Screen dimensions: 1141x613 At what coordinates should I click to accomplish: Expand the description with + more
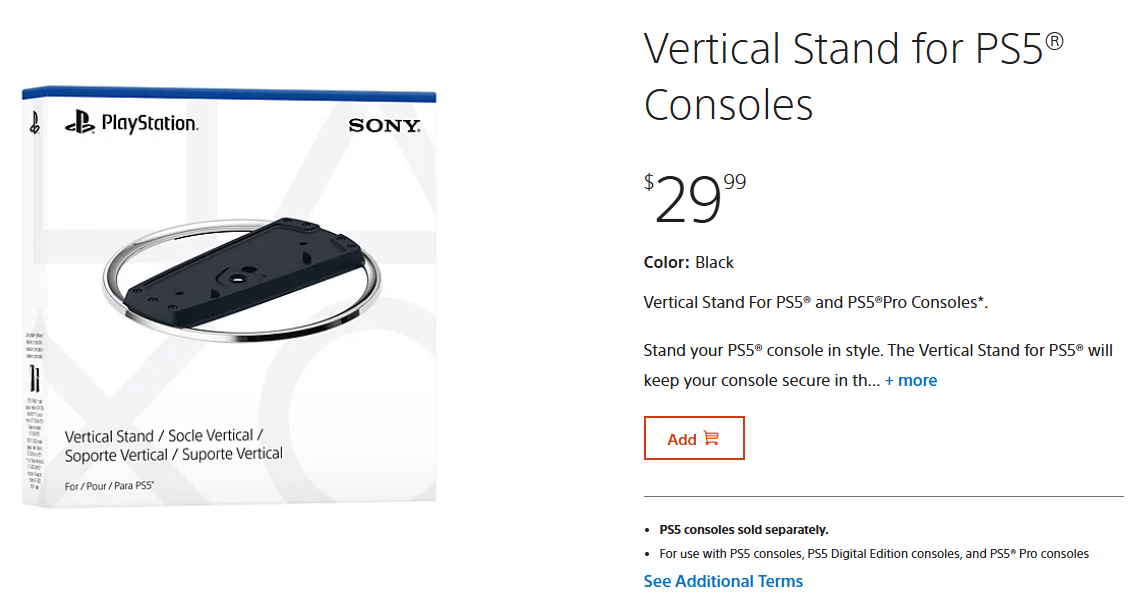910,380
